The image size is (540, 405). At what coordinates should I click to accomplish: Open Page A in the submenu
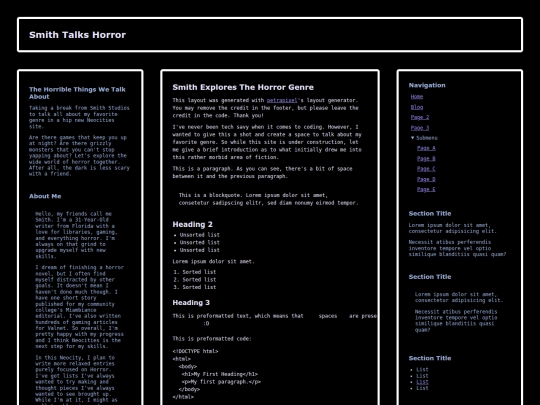[426, 148]
